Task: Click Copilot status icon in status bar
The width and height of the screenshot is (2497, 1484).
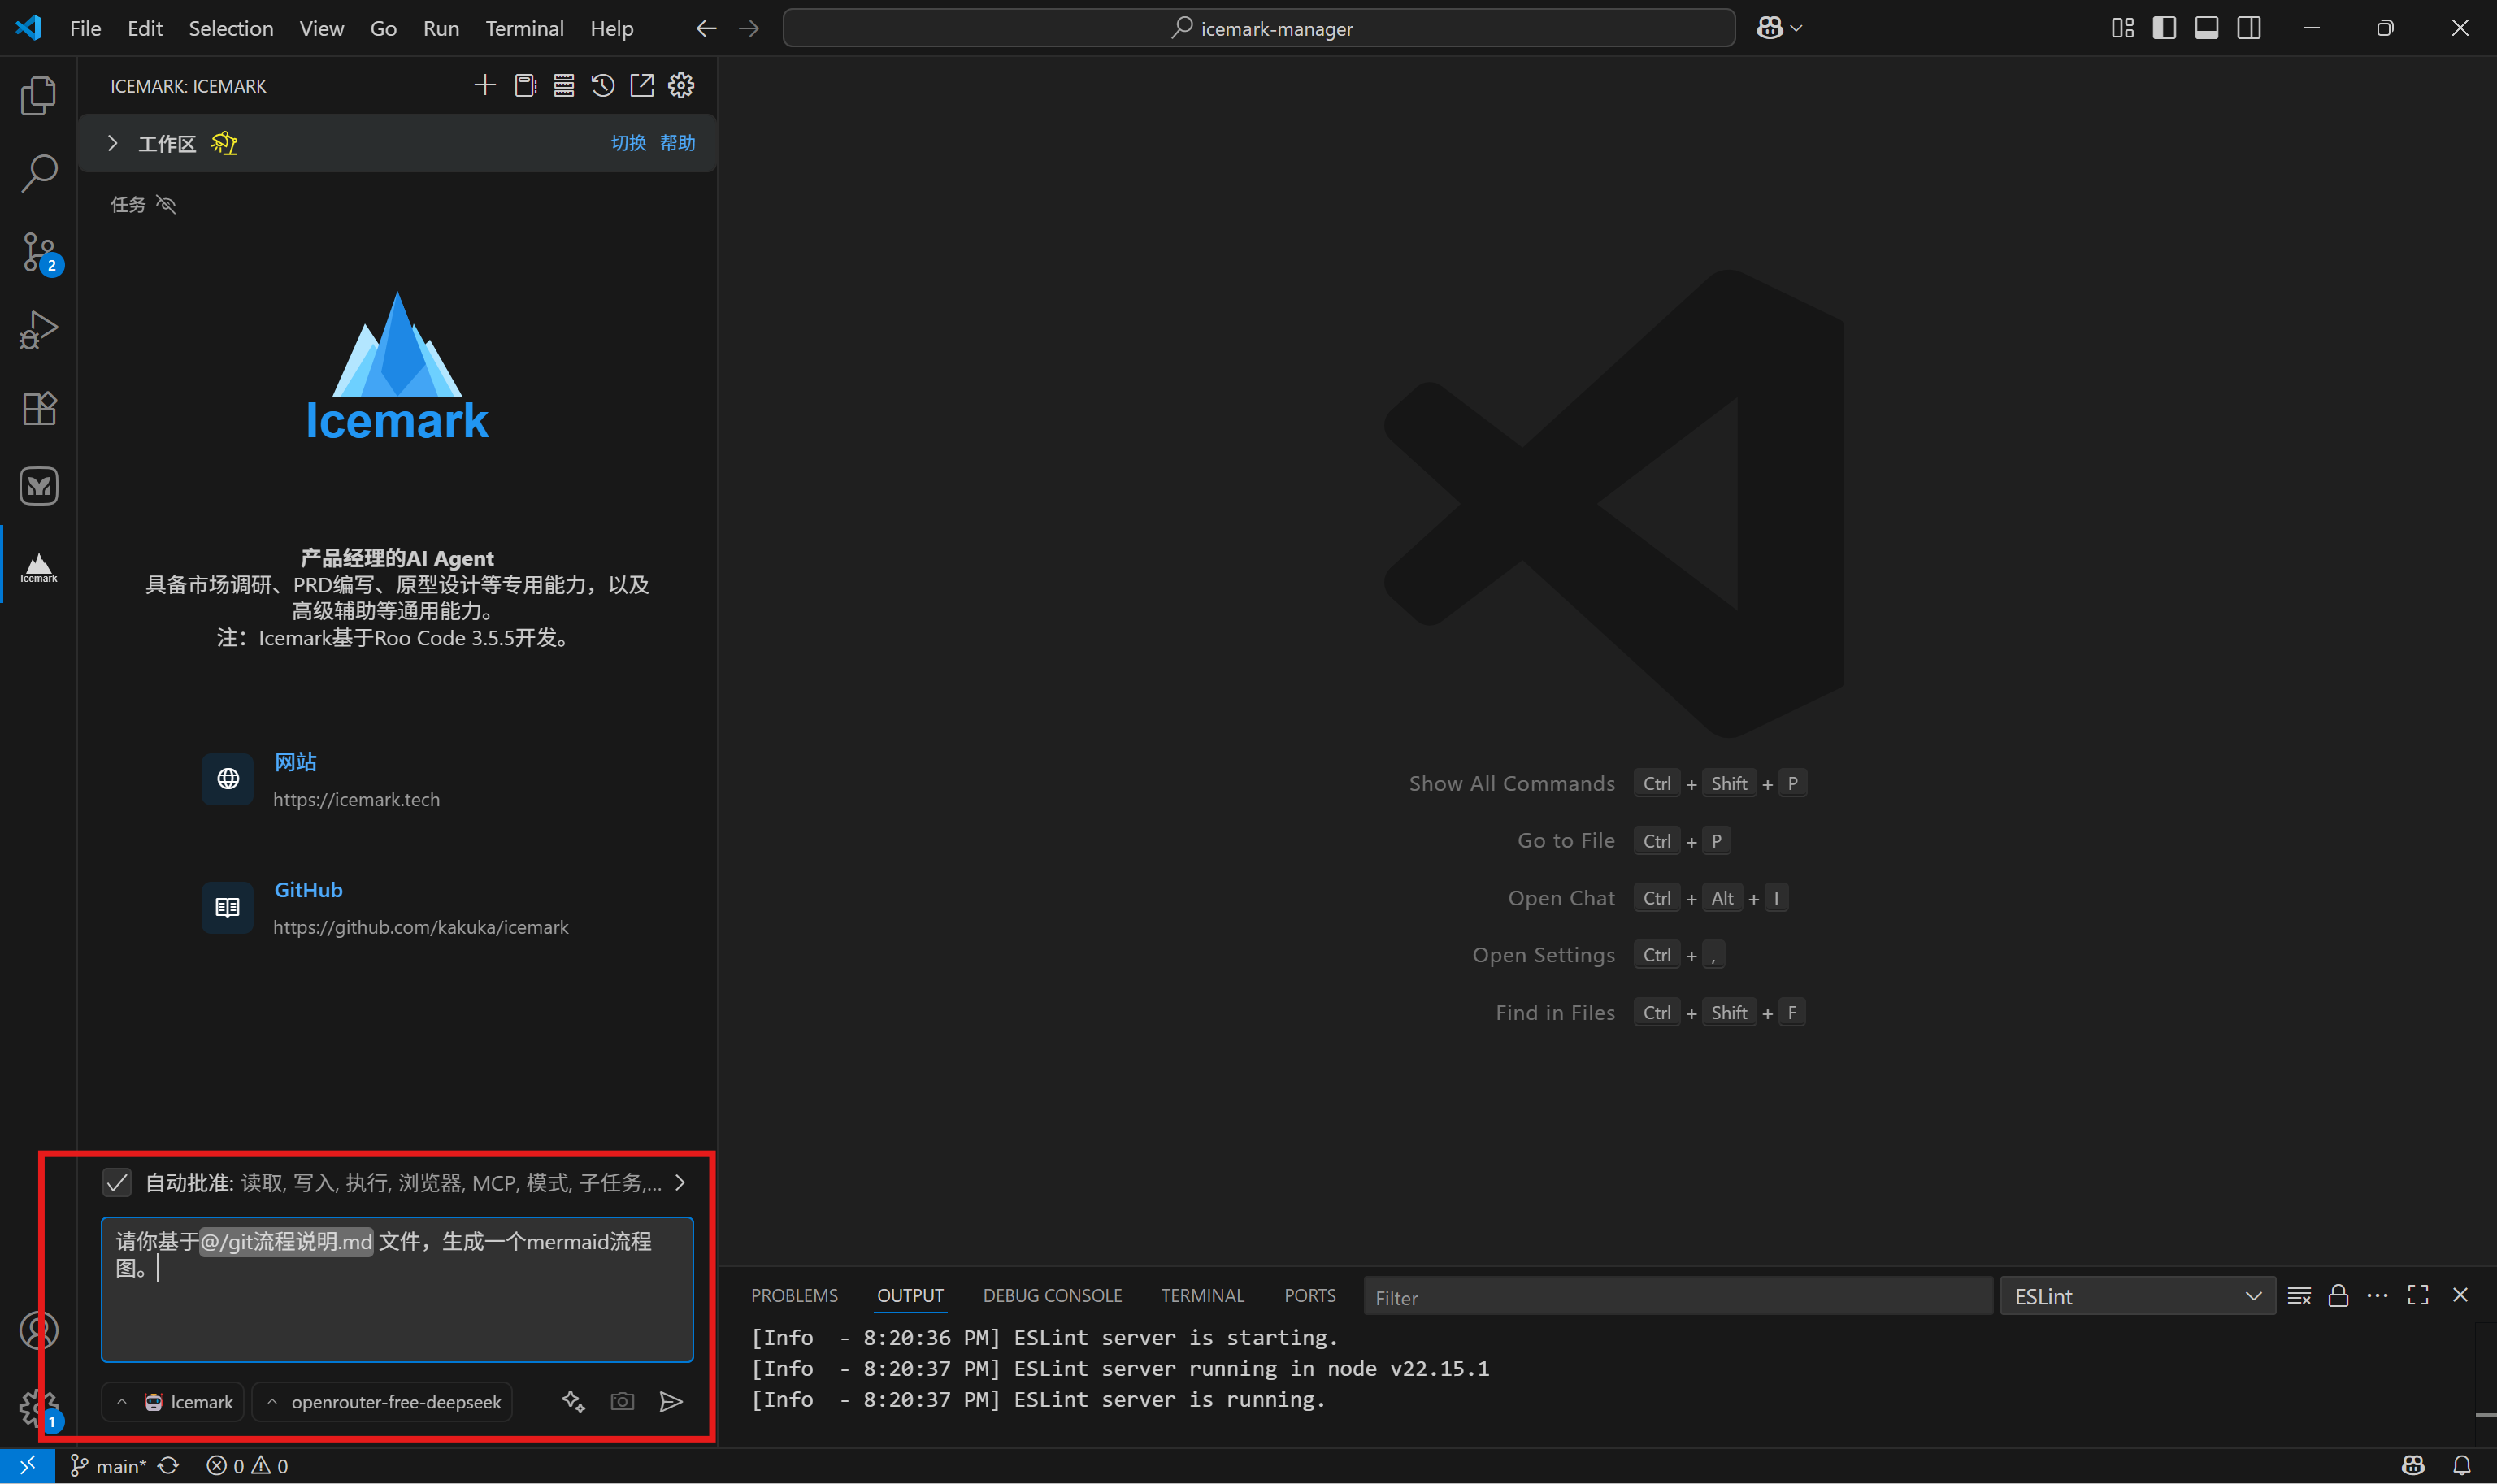Action: pos(2413,1466)
